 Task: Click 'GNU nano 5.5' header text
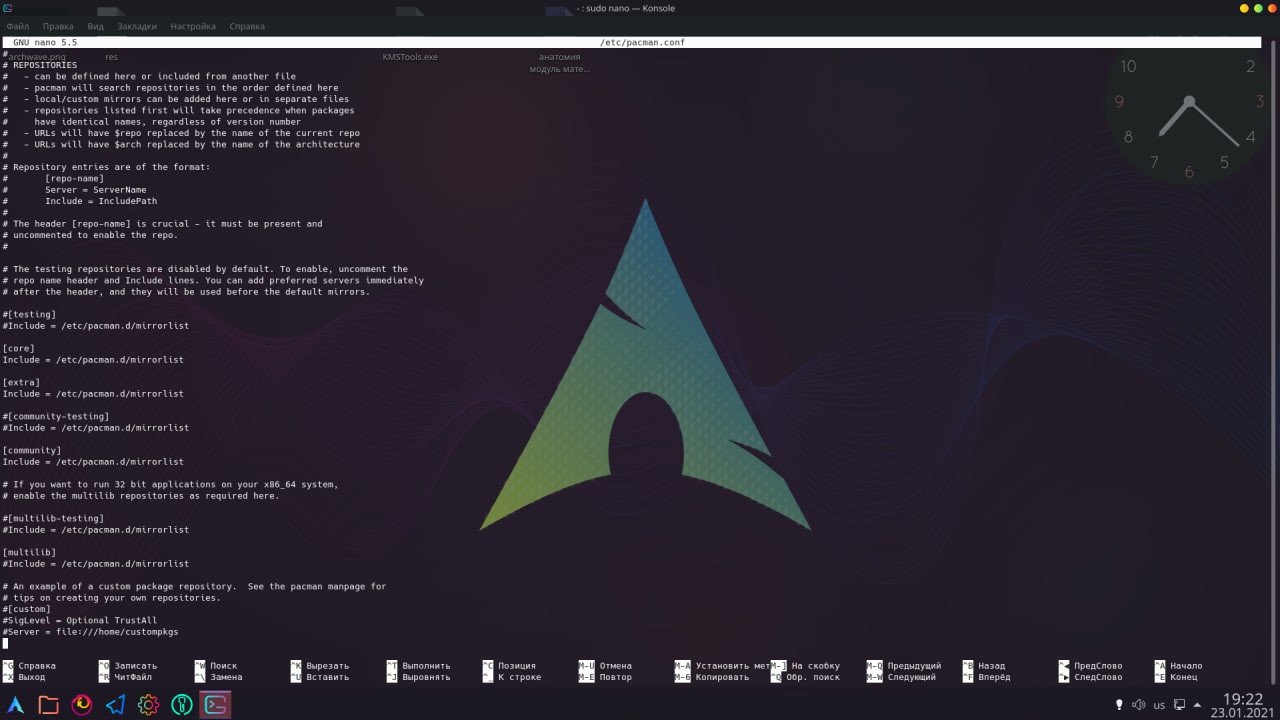point(45,43)
